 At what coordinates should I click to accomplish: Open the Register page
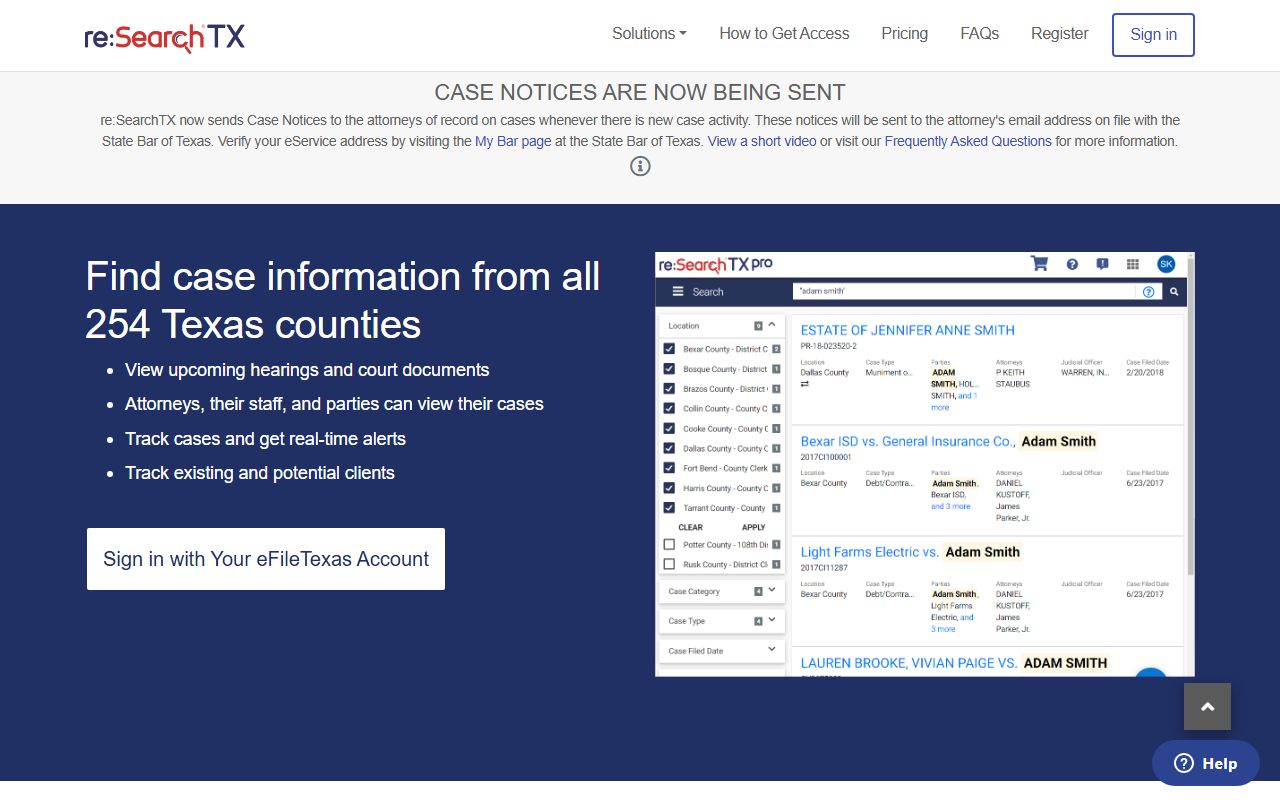click(x=1059, y=34)
